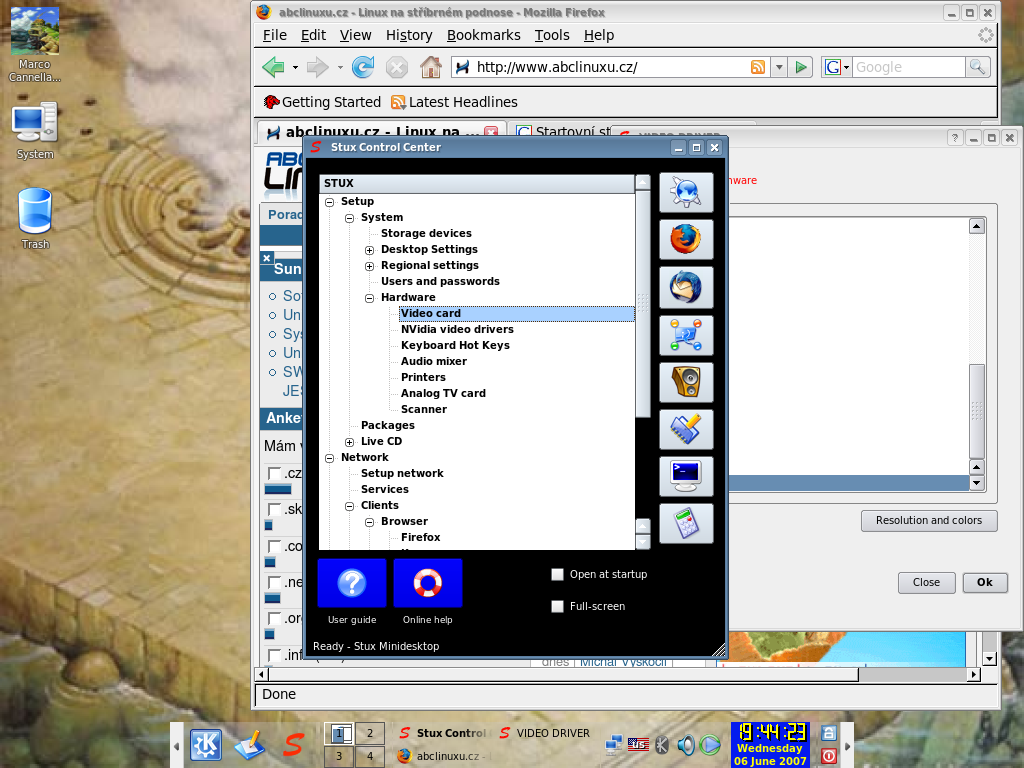Open the Getting Started bookmark

pos(322,102)
